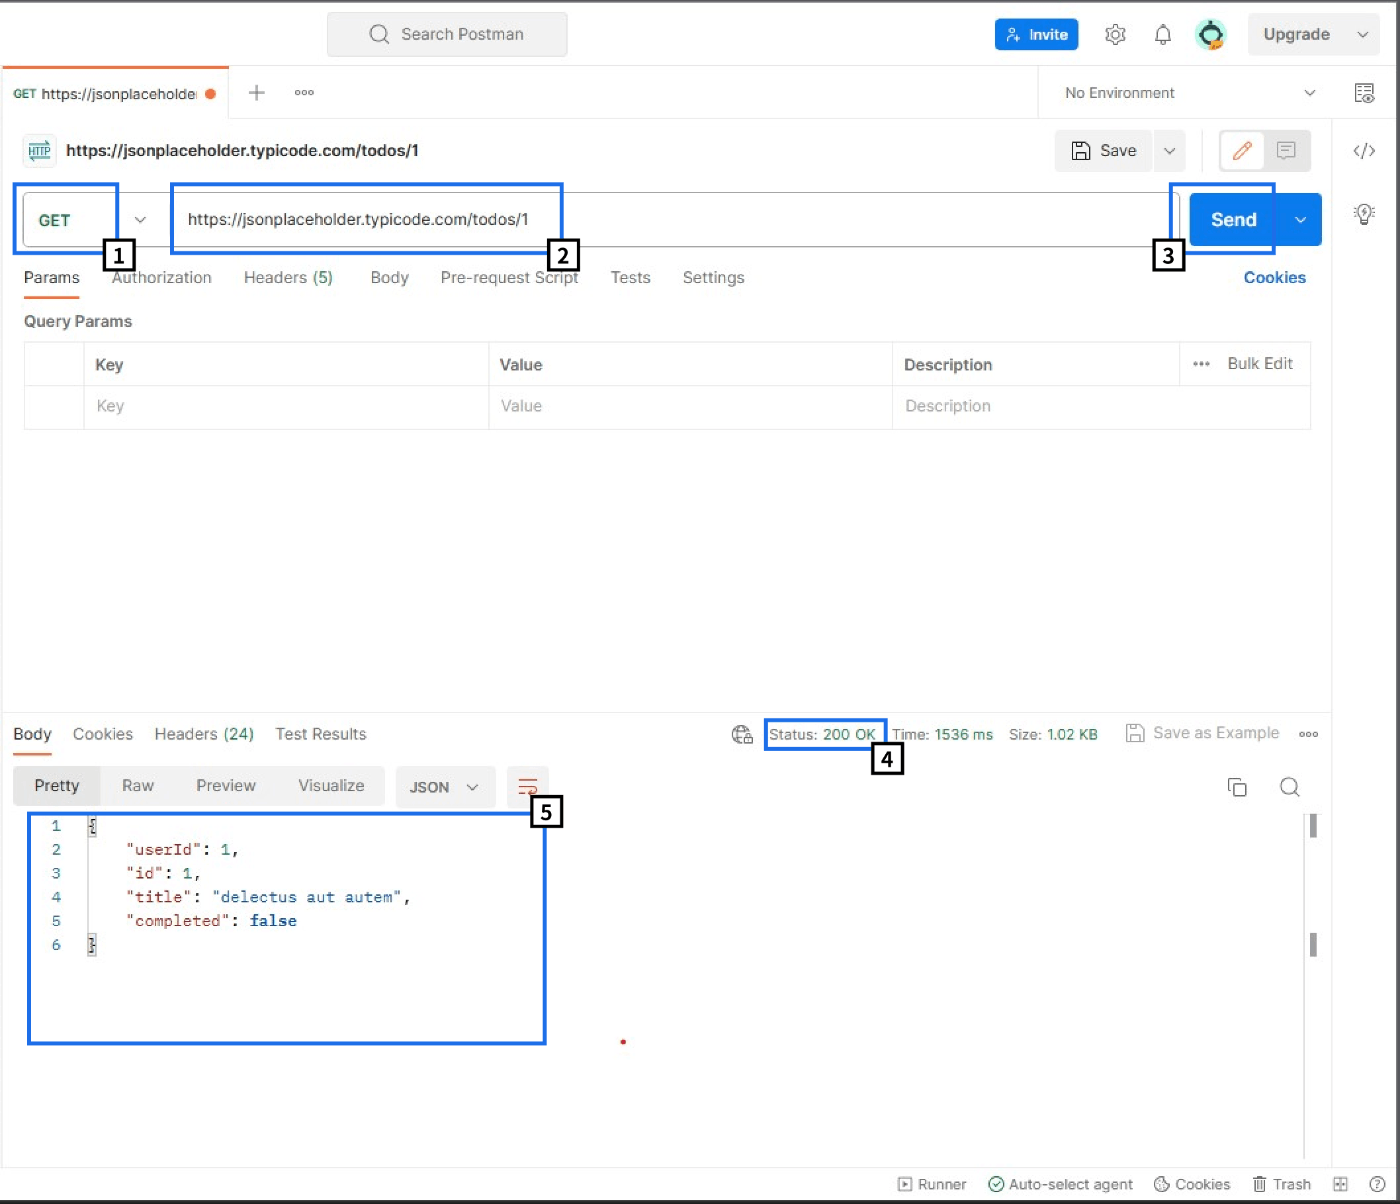Open the Tests tab
The width and height of the screenshot is (1400, 1204).
630,278
